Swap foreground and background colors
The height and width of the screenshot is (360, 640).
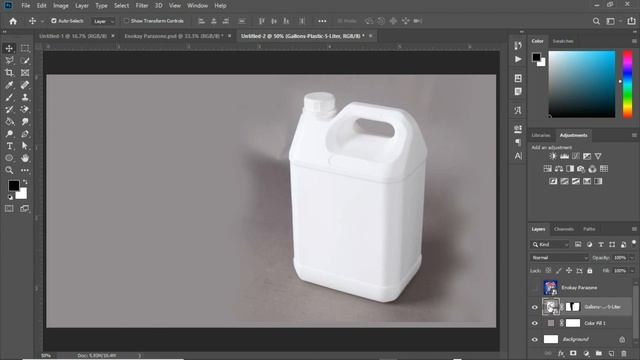click(25, 182)
